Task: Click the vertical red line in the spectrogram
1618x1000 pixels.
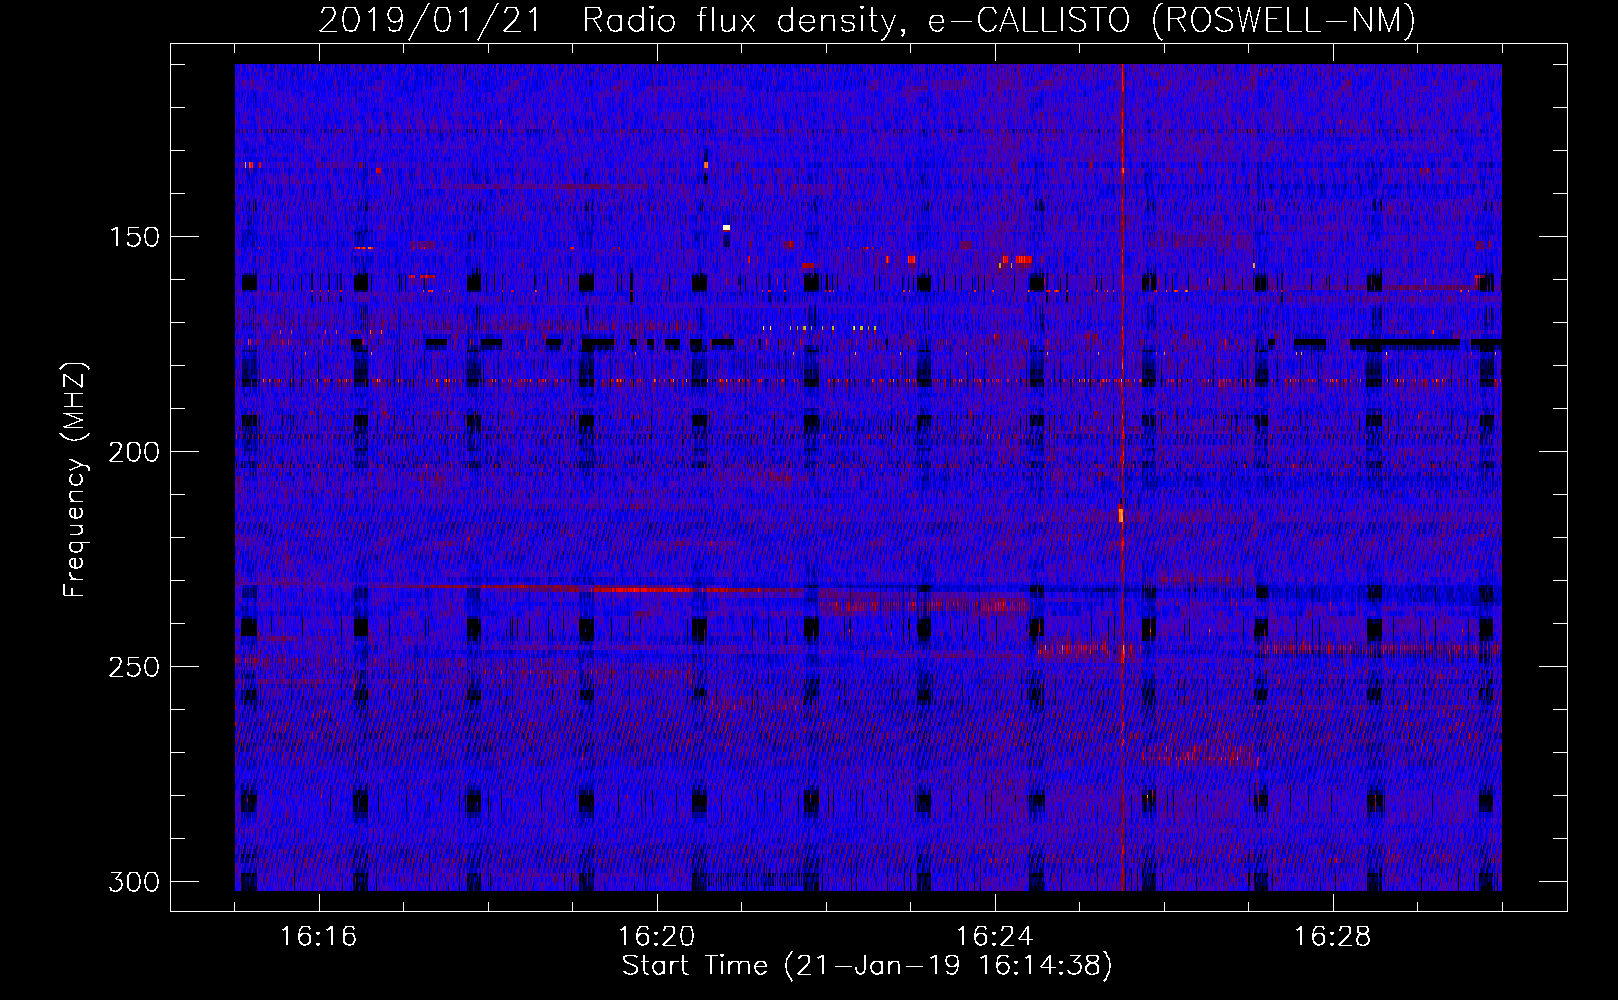Action: click(x=1122, y=477)
